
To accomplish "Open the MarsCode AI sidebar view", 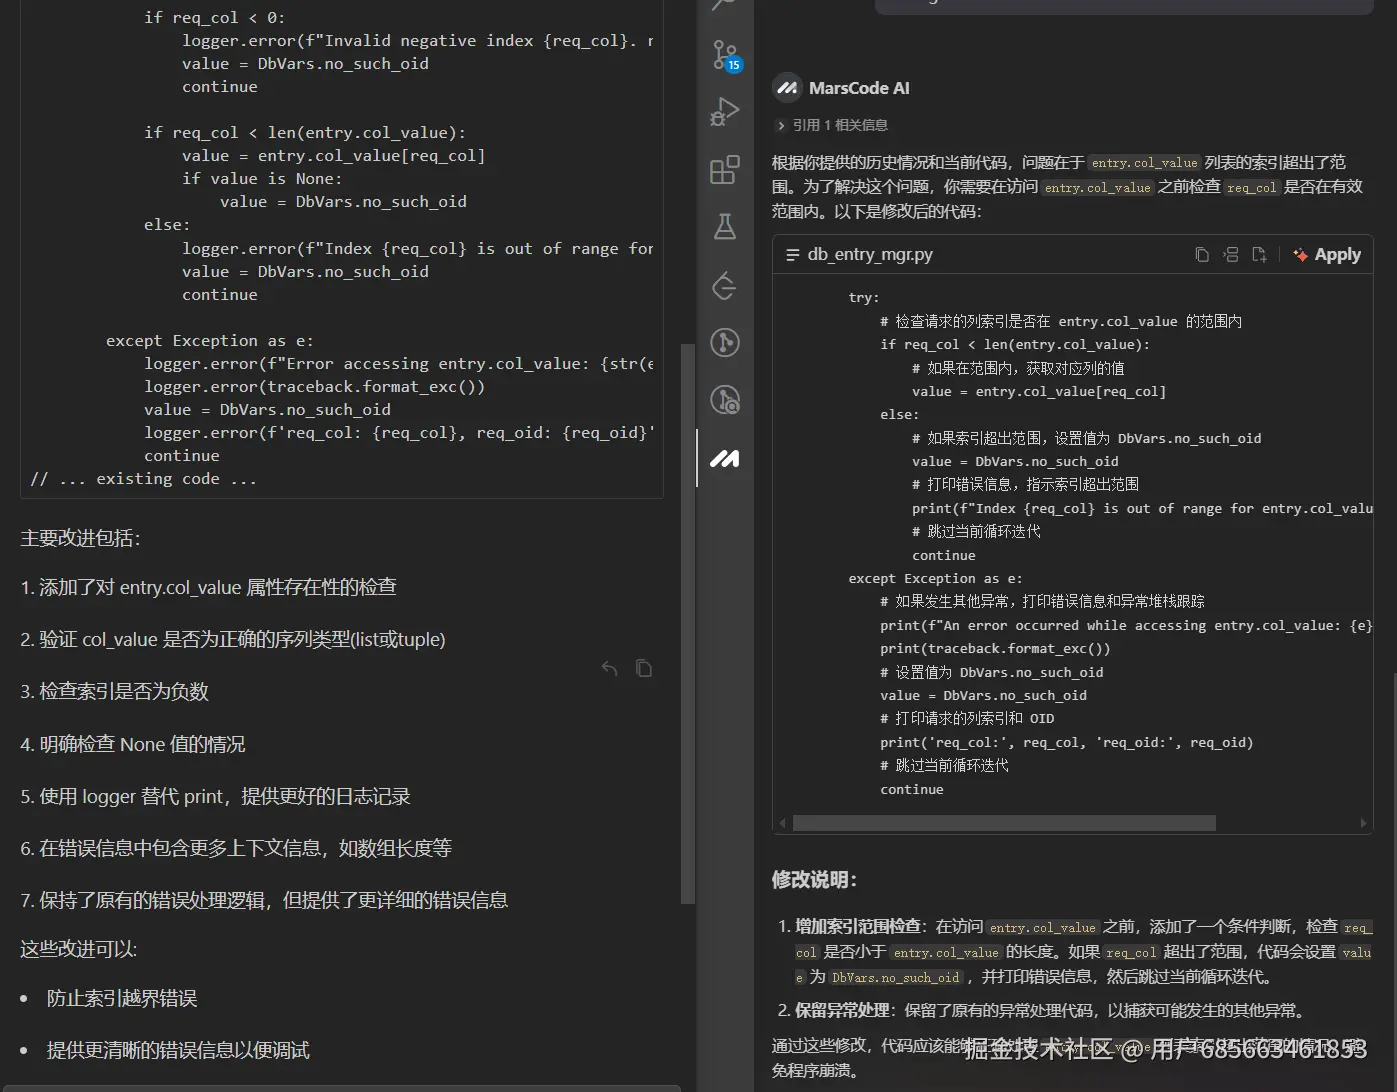I will point(725,459).
